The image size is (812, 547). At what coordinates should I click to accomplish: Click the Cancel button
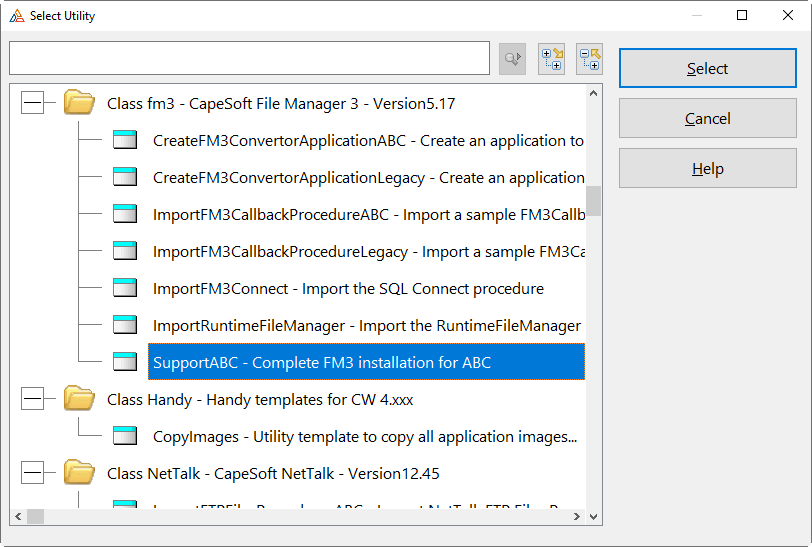click(x=707, y=119)
